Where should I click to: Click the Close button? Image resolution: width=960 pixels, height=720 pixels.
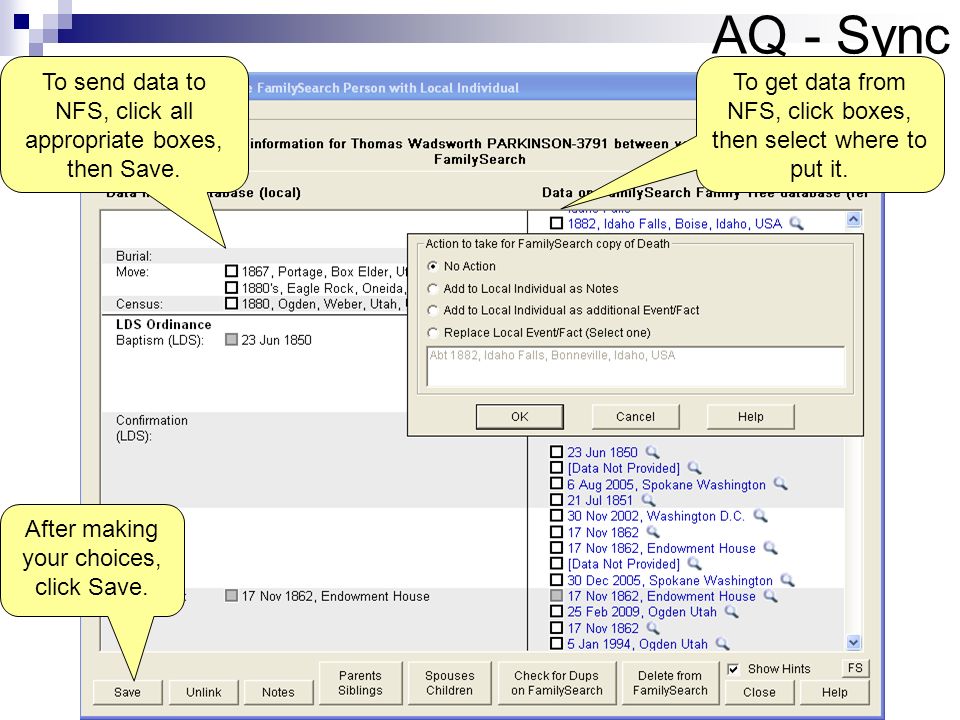click(x=759, y=692)
